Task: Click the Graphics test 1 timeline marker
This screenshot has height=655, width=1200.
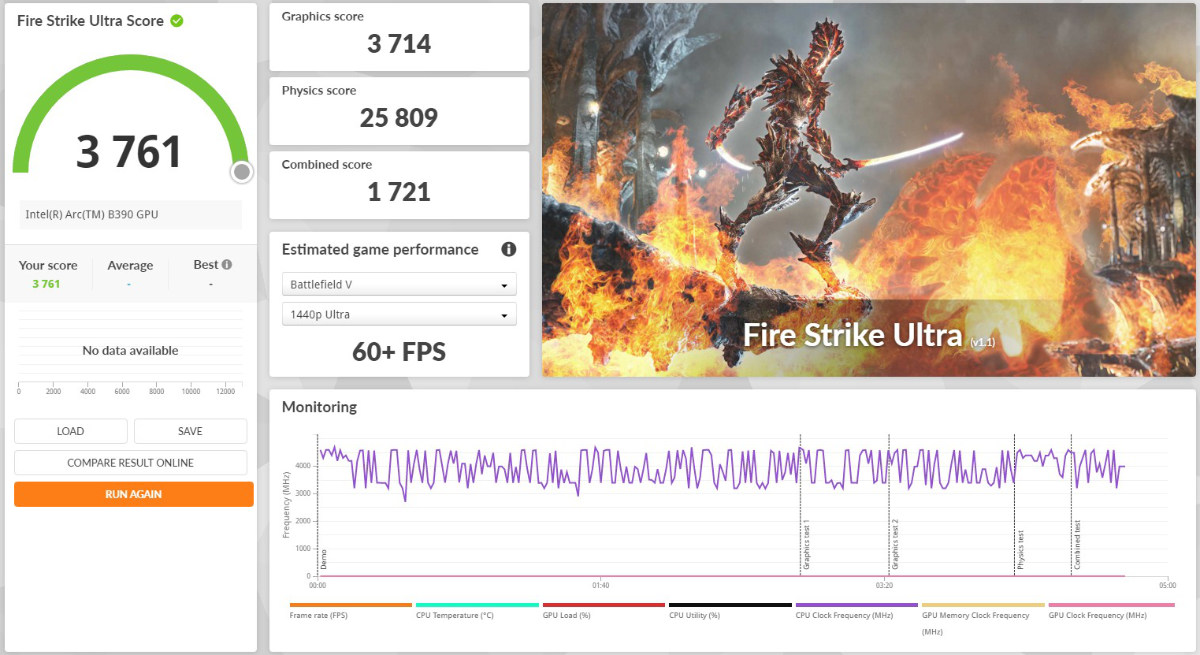Action: coord(806,545)
